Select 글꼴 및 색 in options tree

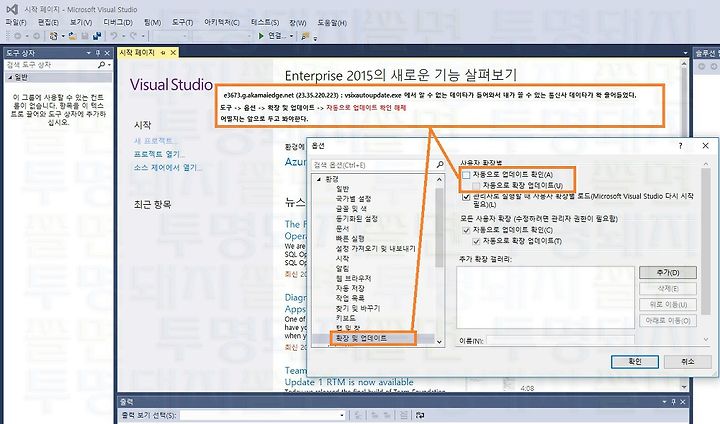(351, 209)
